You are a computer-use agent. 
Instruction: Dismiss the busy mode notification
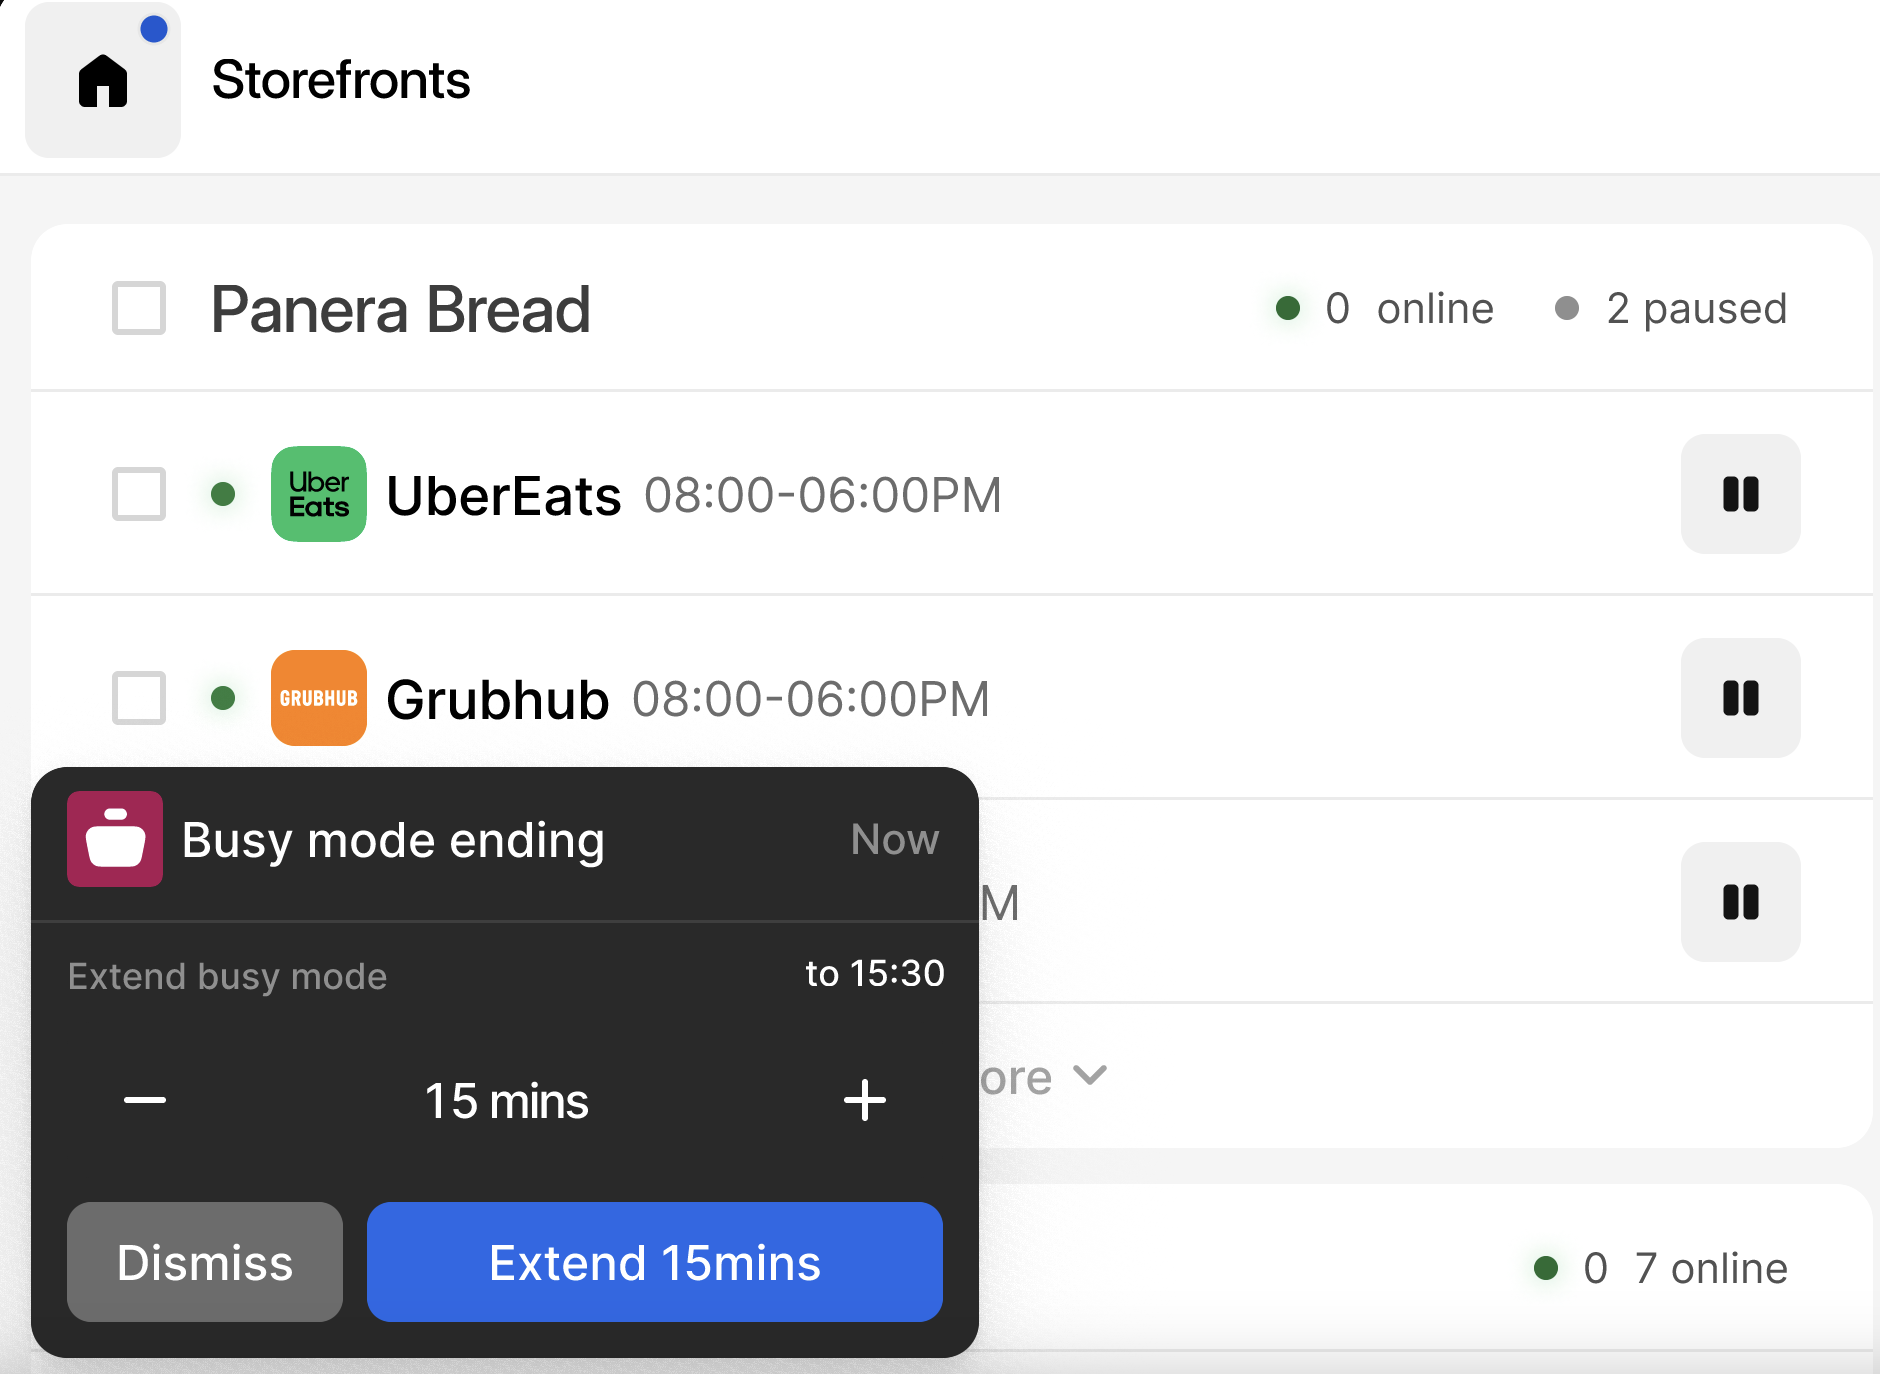coord(205,1262)
